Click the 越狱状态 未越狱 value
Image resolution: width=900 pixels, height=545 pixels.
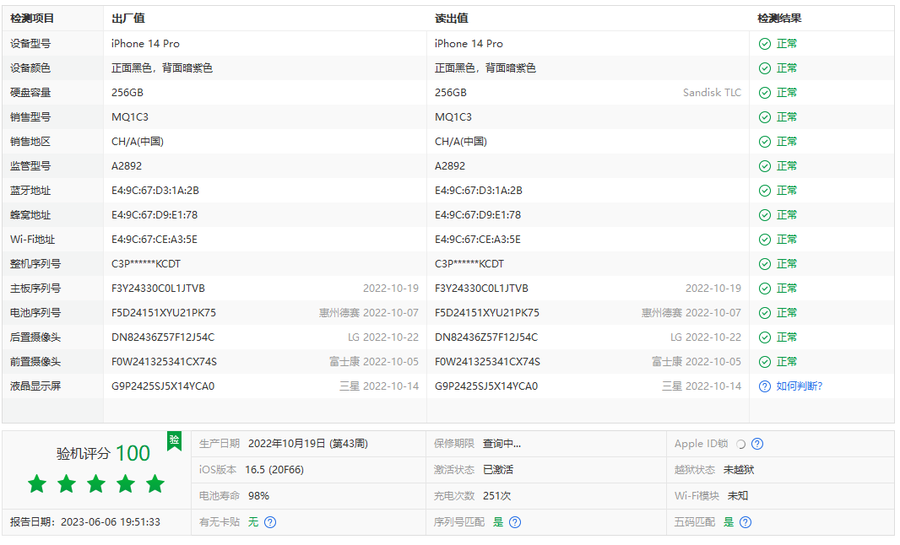click(738, 470)
